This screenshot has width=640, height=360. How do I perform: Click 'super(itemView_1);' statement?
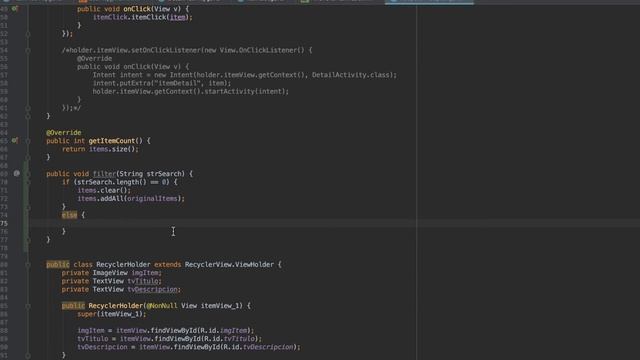click(x=112, y=314)
